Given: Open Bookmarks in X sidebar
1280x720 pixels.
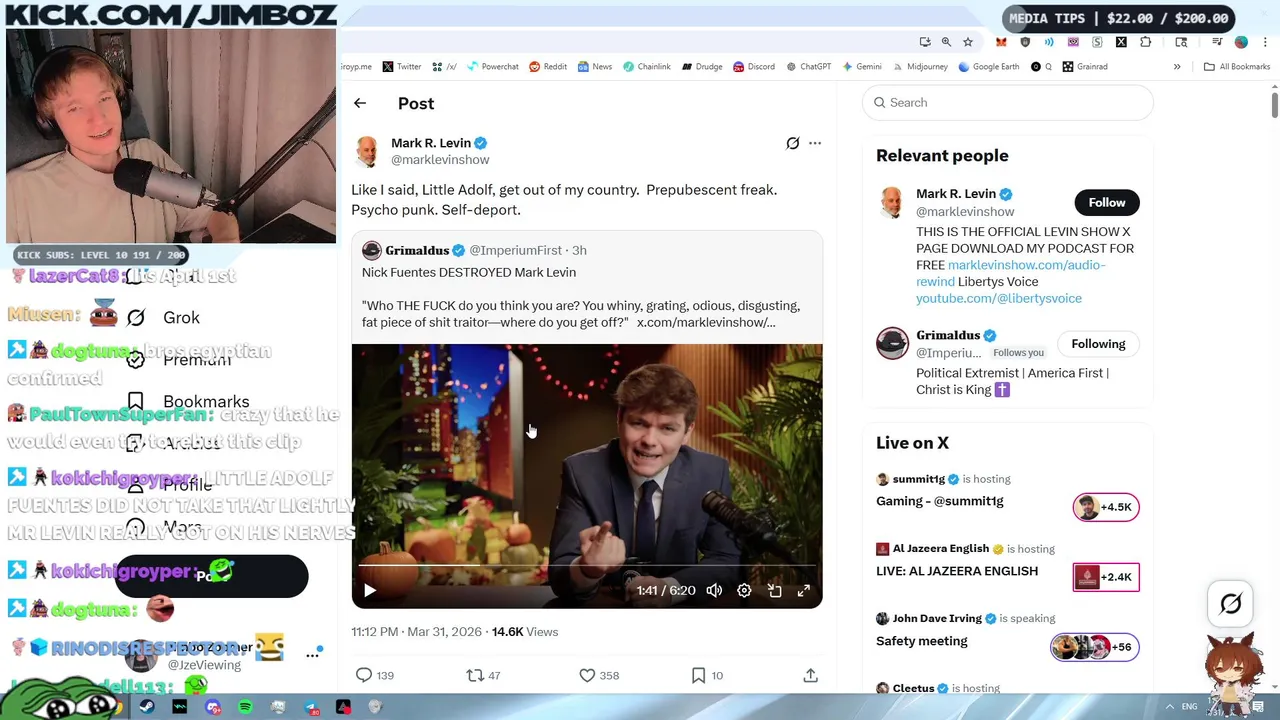Looking at the screenshot, I should [x=190, y=402].
